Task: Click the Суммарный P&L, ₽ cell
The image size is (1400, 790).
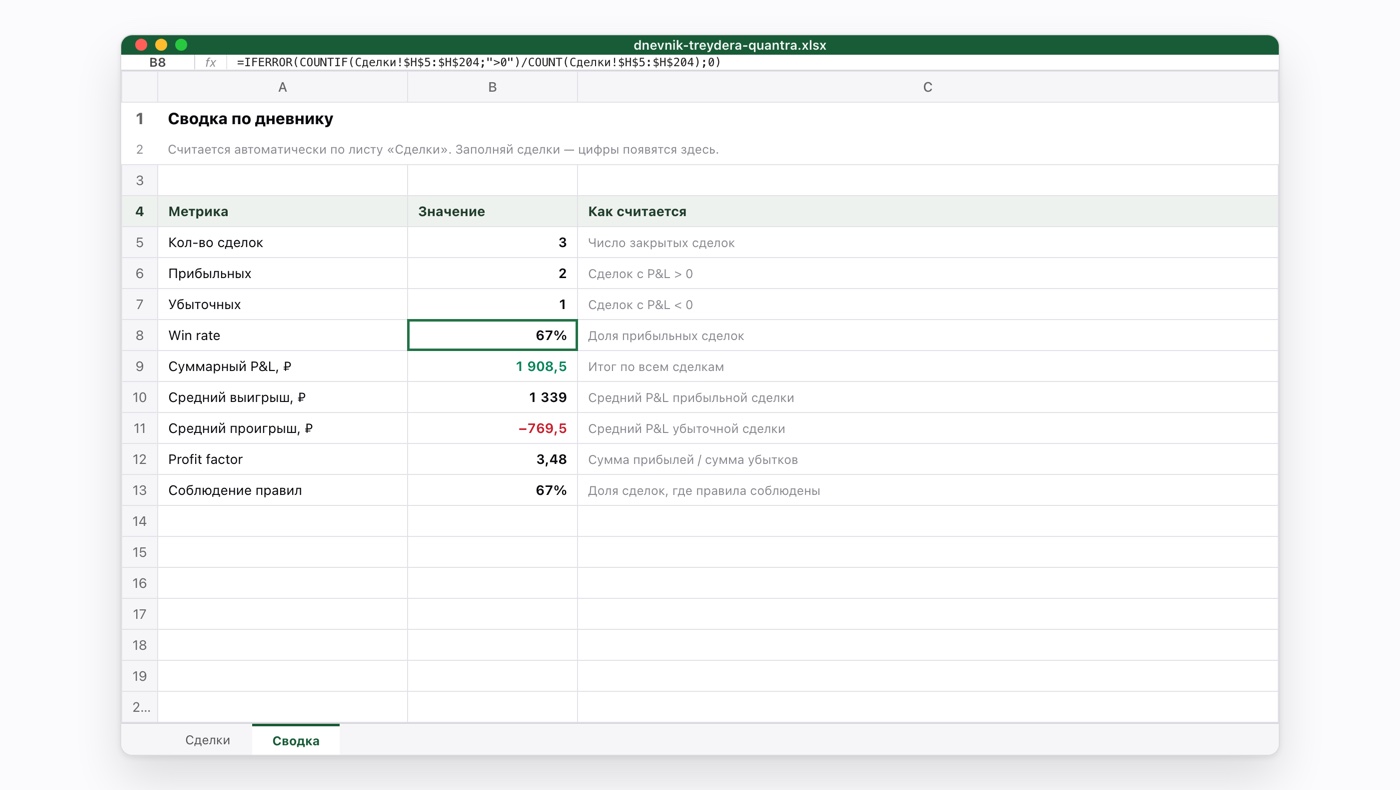Action: (282, 366)
